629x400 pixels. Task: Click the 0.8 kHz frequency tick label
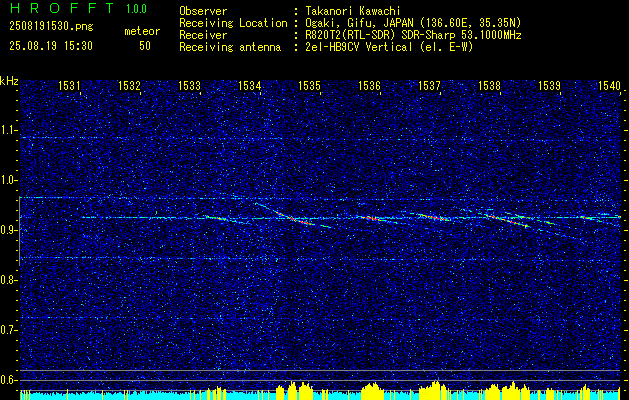[x=7, y=280]
